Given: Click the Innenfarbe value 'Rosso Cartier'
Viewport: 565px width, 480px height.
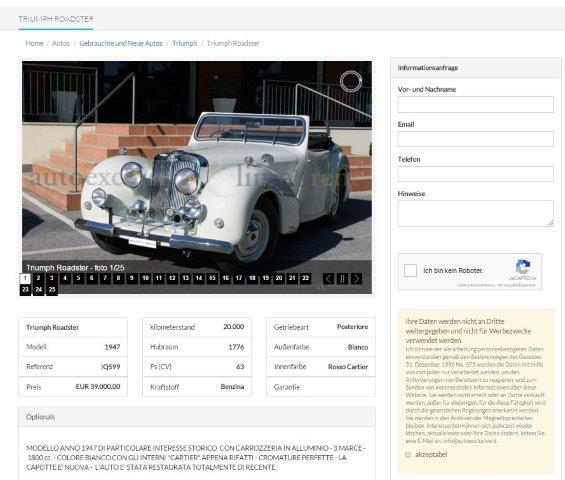Looking at the screenshot, I should tap(348, 367).
